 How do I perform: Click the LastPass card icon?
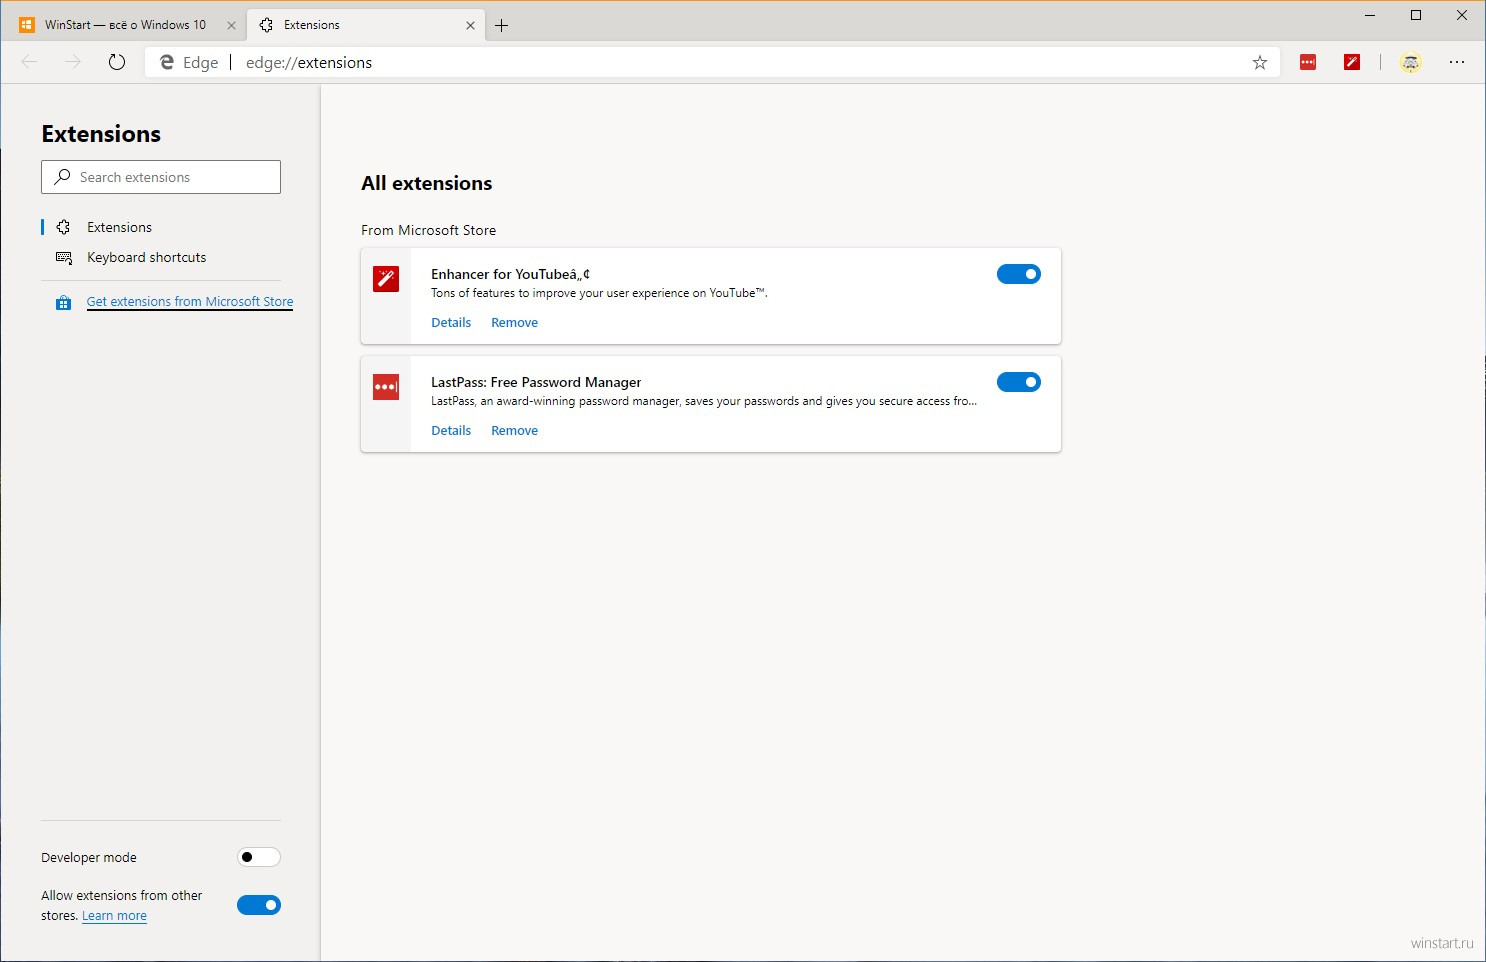pyautogui.click(x=386, y=387)
